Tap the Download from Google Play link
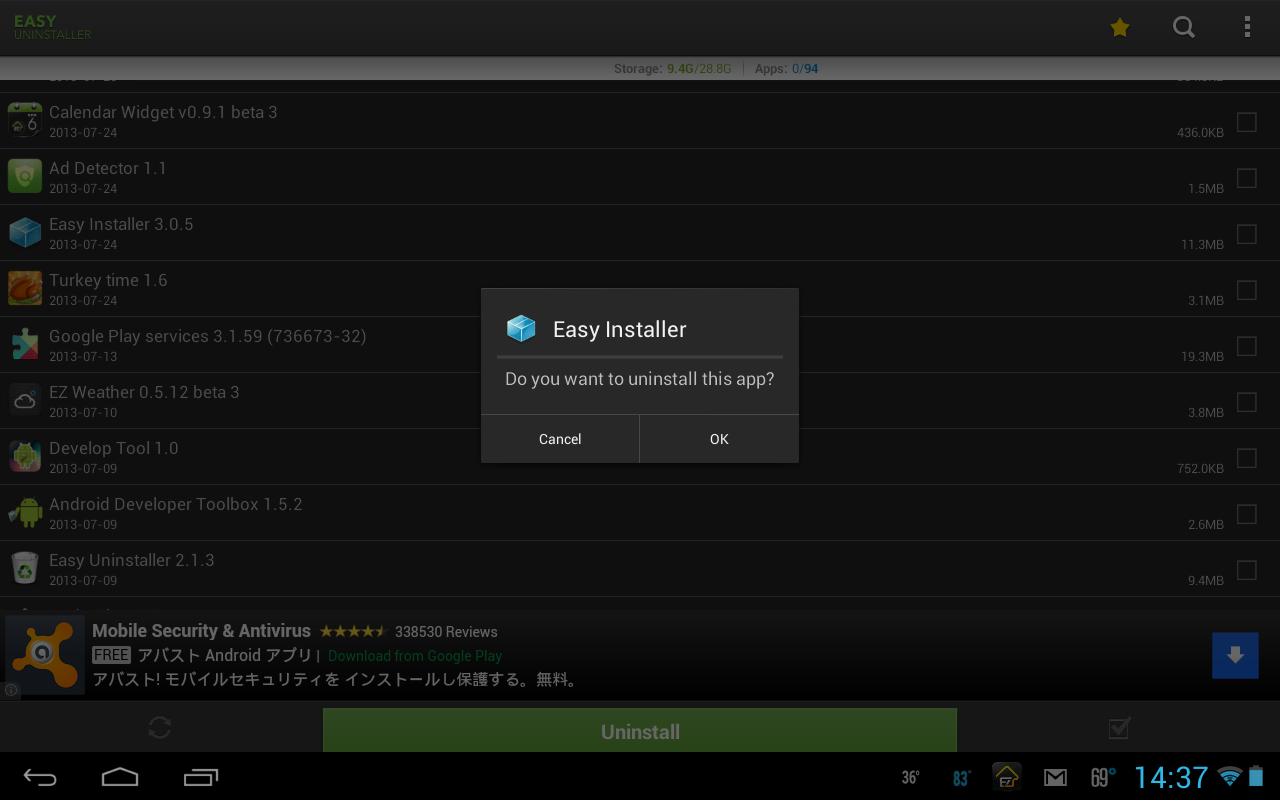Screen dimensions: 1280x800 pyautogui.click(x=414, y=655)
